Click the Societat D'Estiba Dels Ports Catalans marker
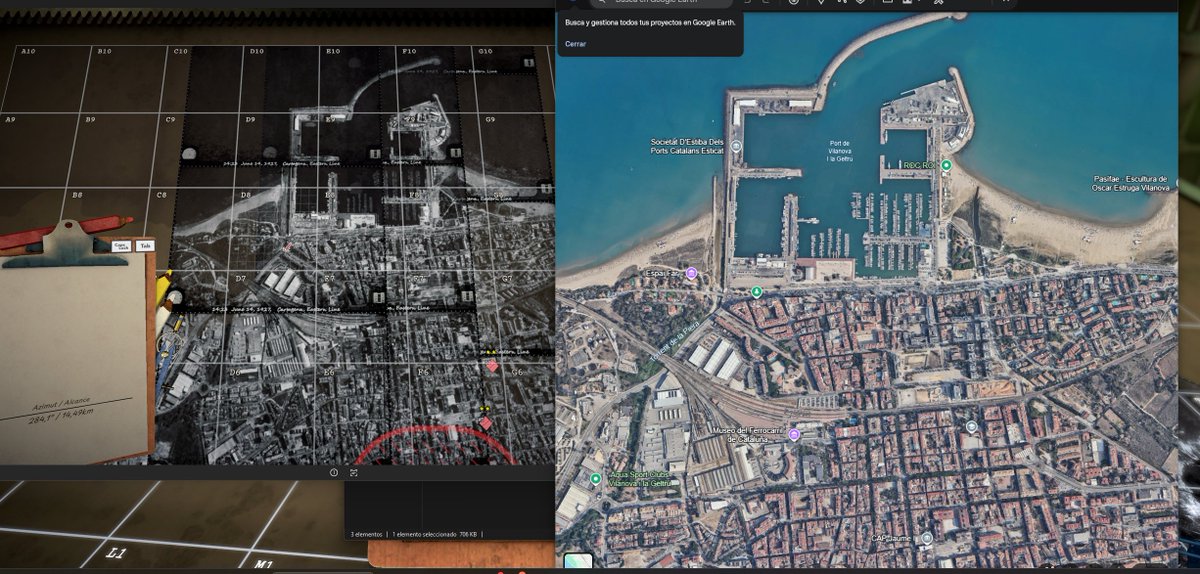Screen dimensions: 1200x574 pyautogui.click(x=736, y=146)
